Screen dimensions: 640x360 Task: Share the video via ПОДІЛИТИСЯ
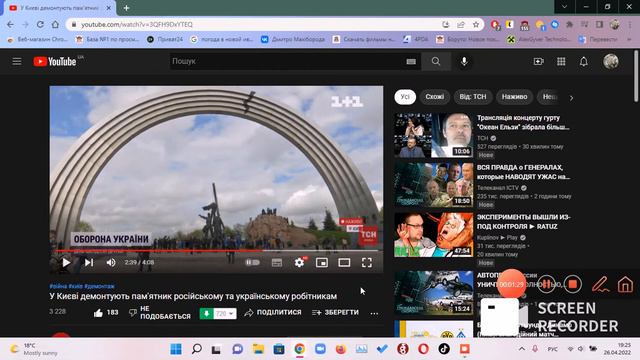tap(273, 313)
